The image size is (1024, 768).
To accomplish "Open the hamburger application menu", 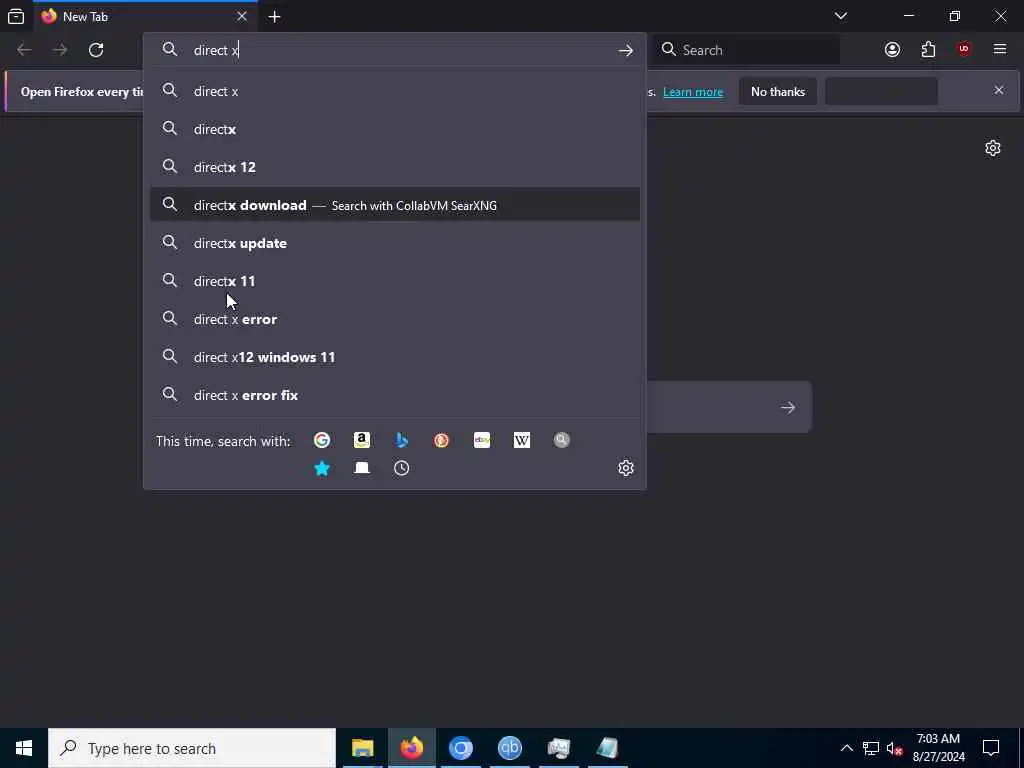I will click(x=1000, y=49).
